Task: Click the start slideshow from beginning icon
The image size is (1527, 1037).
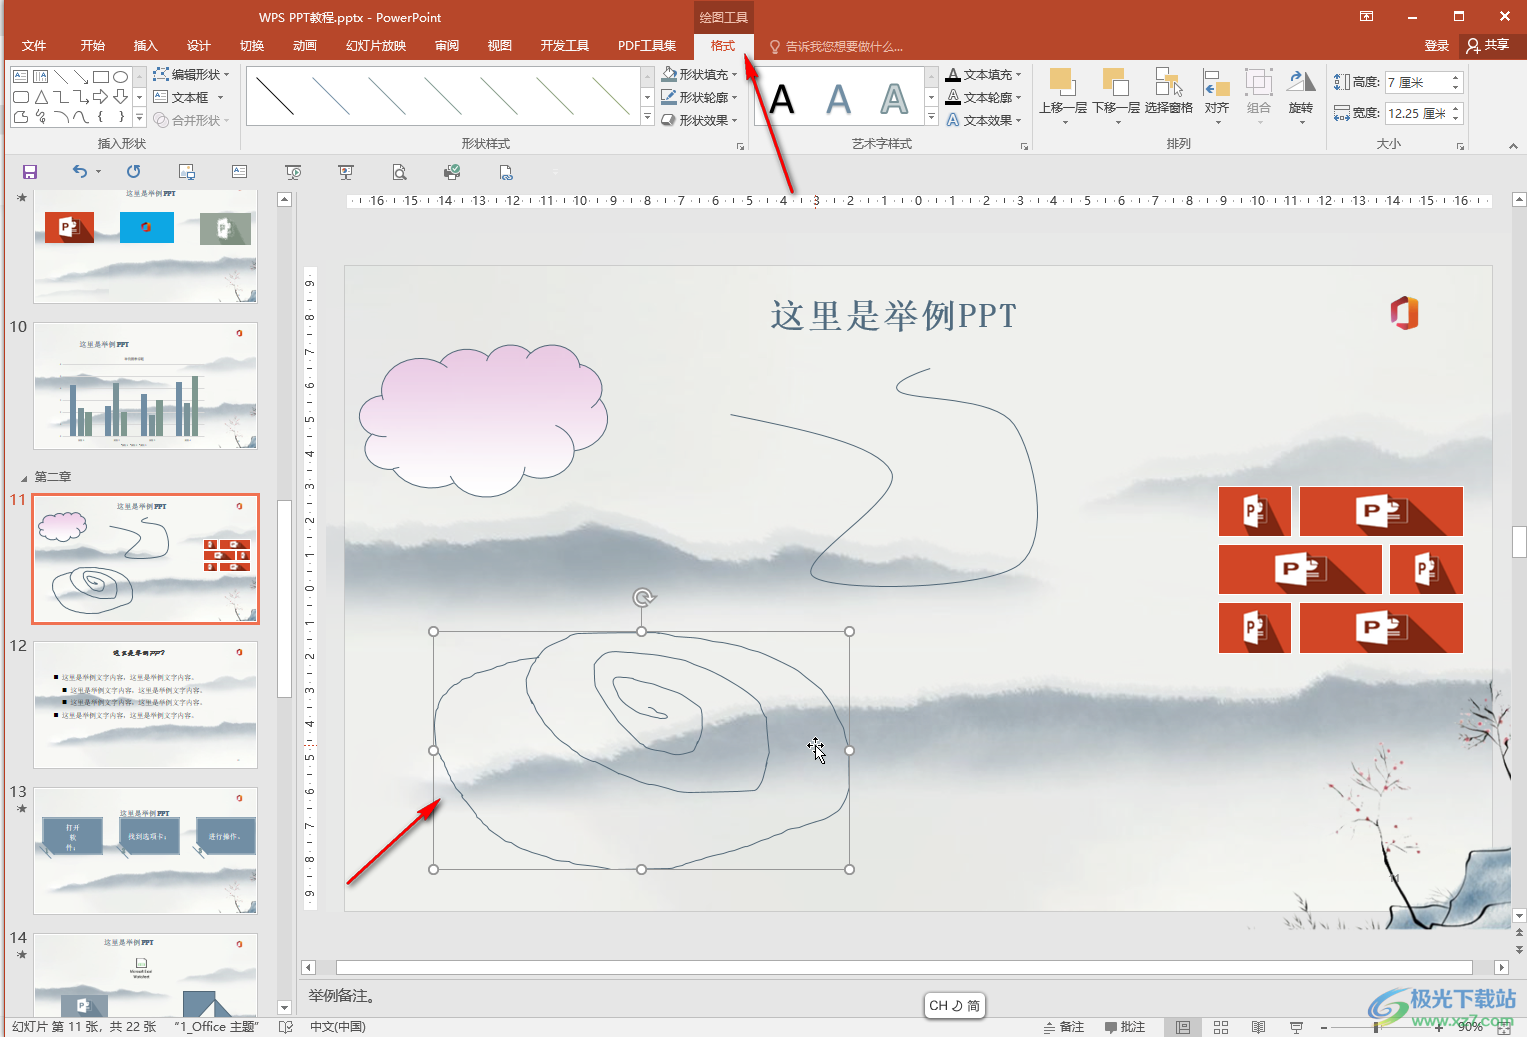Action: point(293,172)
